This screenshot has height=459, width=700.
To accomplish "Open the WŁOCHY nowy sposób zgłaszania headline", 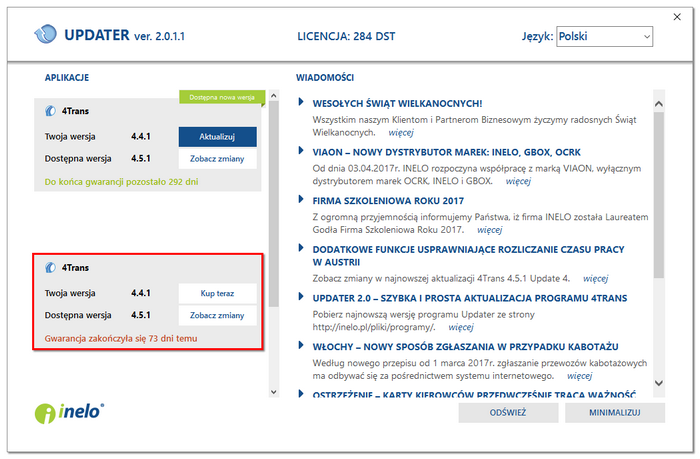I will (x=466, y=347).
